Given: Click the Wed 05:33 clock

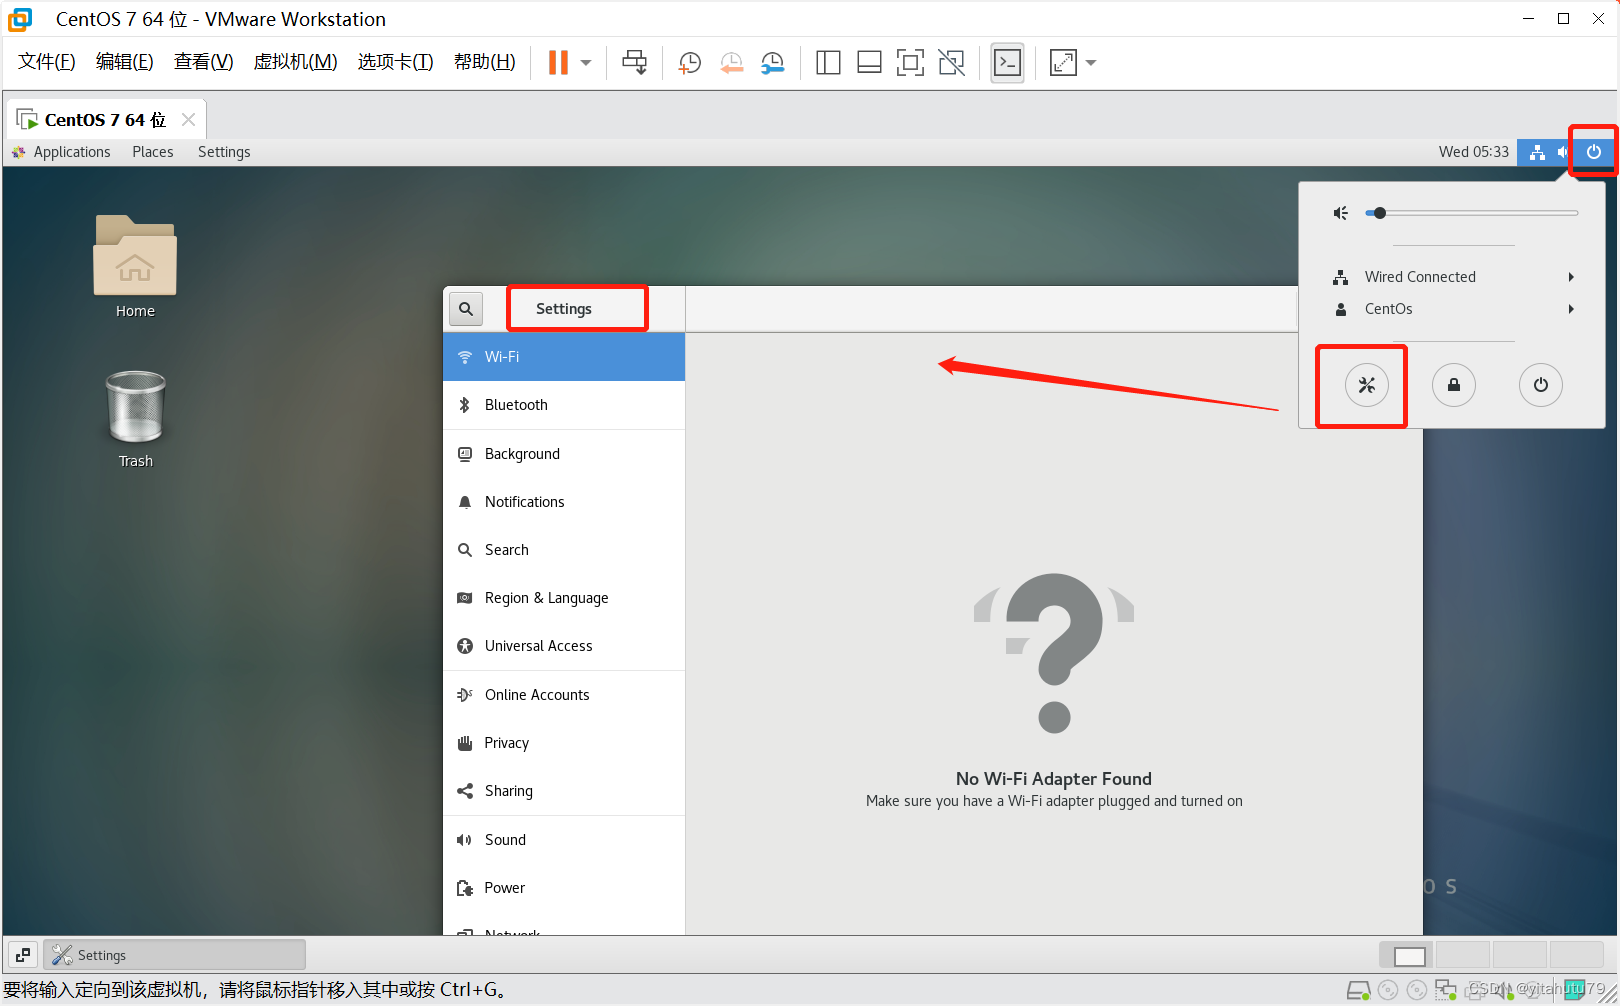Looking at the screenshot, I should click(x=1473, y=152).
